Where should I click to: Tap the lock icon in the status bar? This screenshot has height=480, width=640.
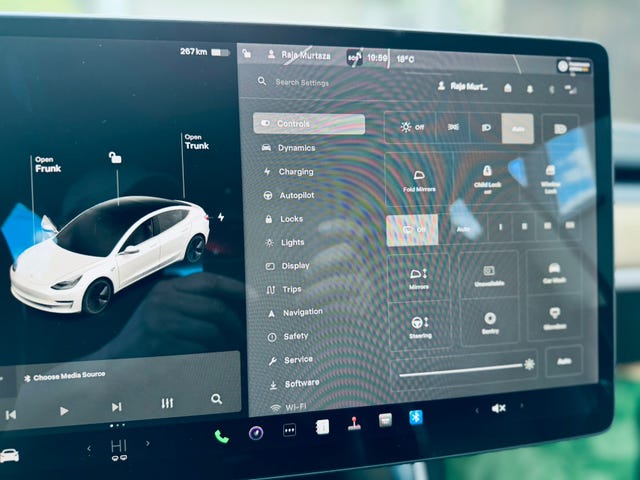tap(247, 53)
